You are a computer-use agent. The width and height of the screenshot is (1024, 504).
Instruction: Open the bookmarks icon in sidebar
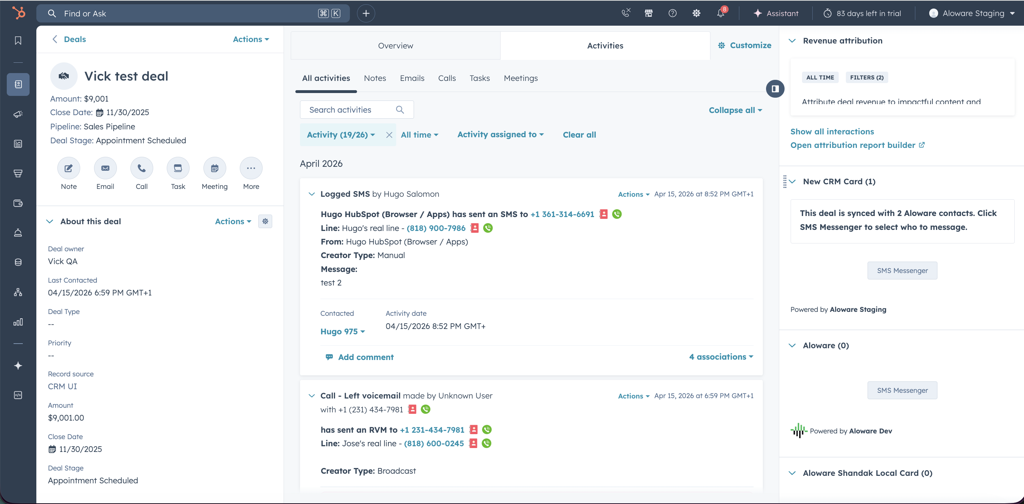point(18,40)
